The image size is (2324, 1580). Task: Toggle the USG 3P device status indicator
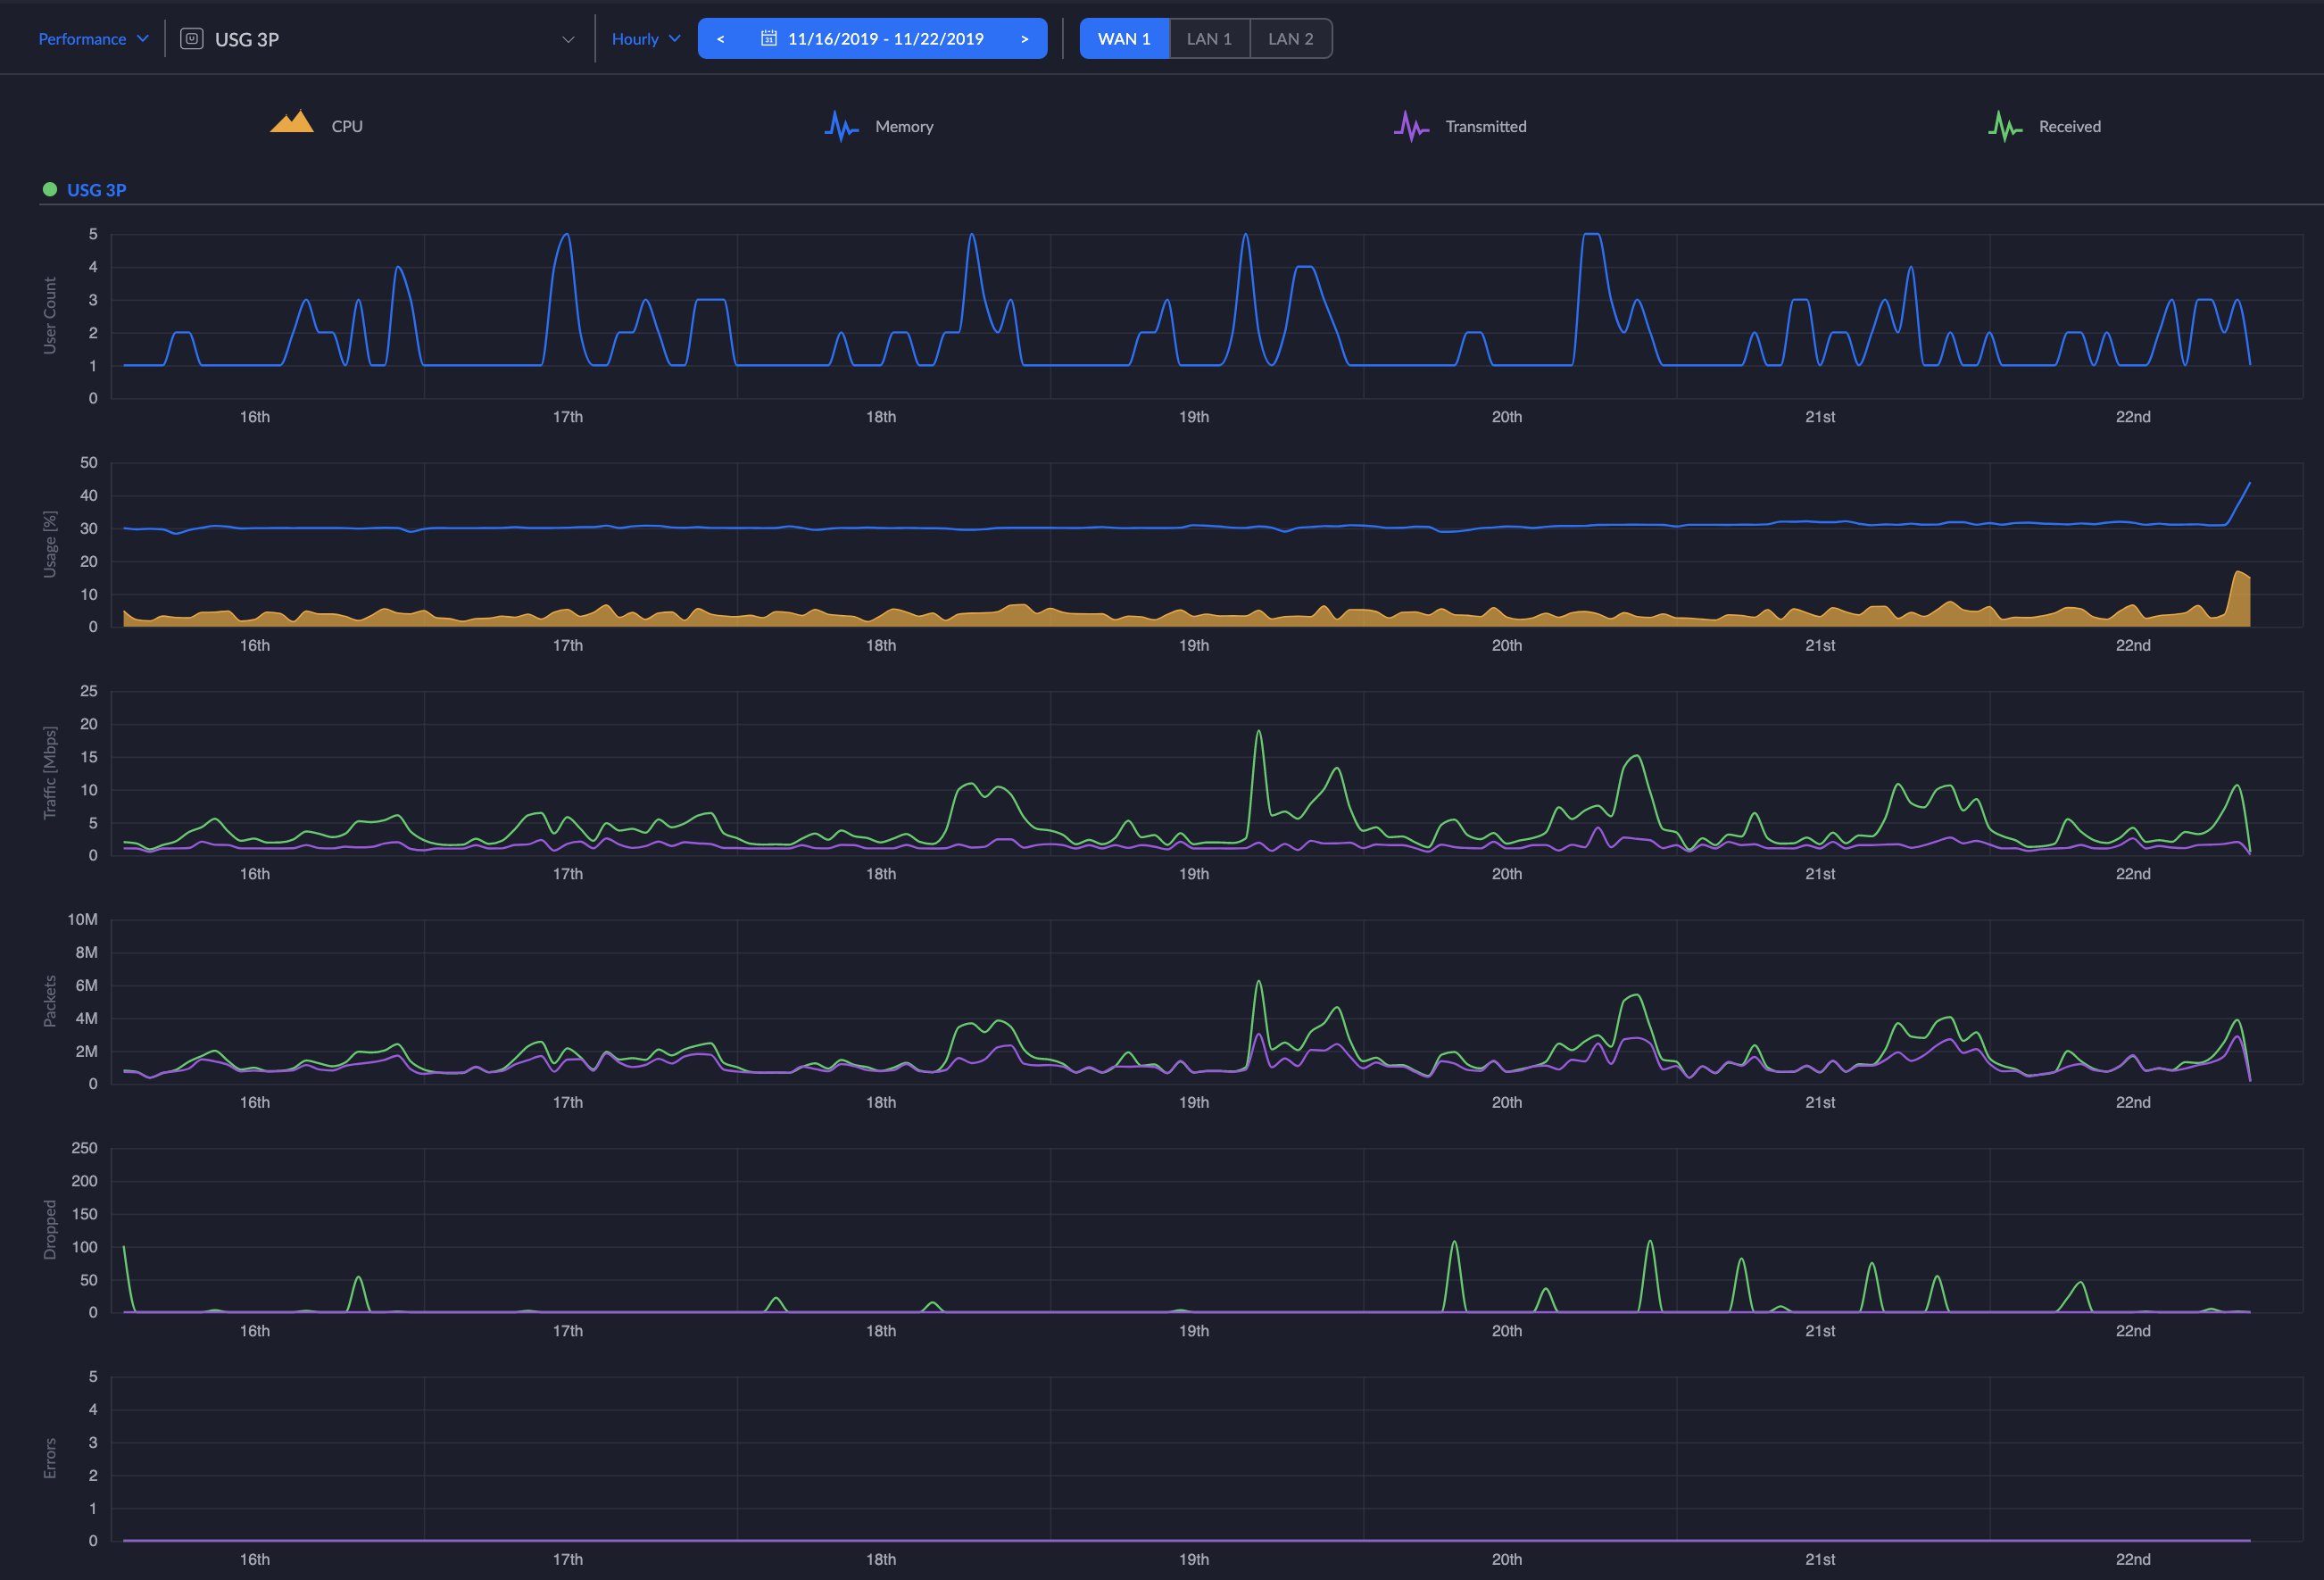(47, 188)
